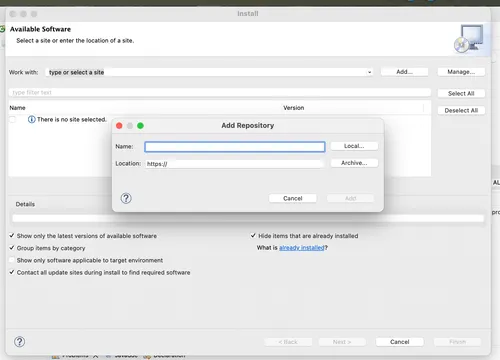Click the < Back wizard button

pos(288,342)
